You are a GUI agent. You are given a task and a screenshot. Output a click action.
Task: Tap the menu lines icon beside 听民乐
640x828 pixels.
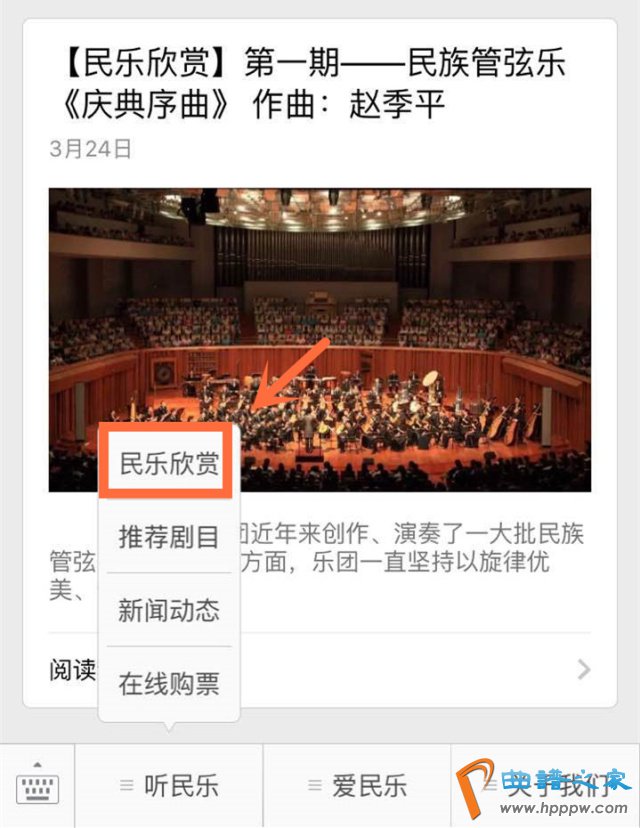point(127,786)
